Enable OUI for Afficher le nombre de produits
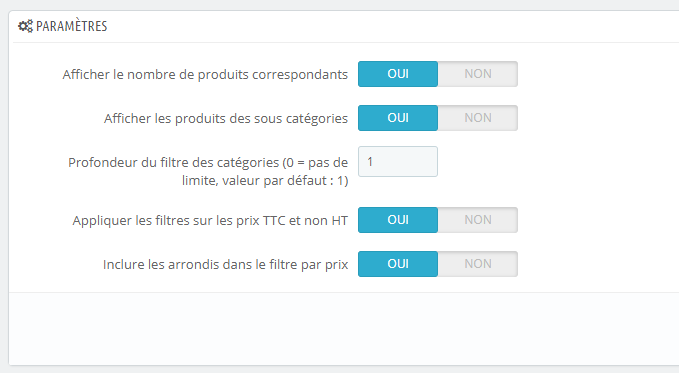This screenshot has width=679, height=373. pyautogui.click(x=398, y=74)
